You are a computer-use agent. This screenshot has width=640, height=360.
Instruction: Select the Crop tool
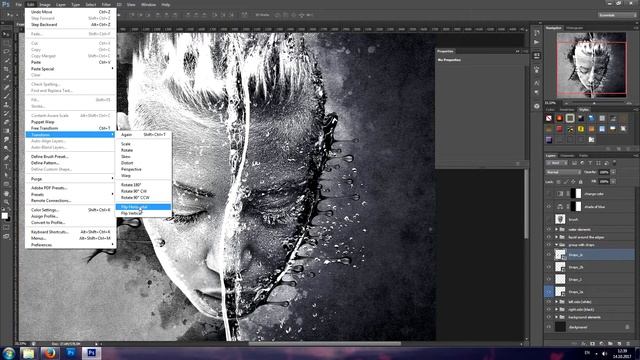6,69
